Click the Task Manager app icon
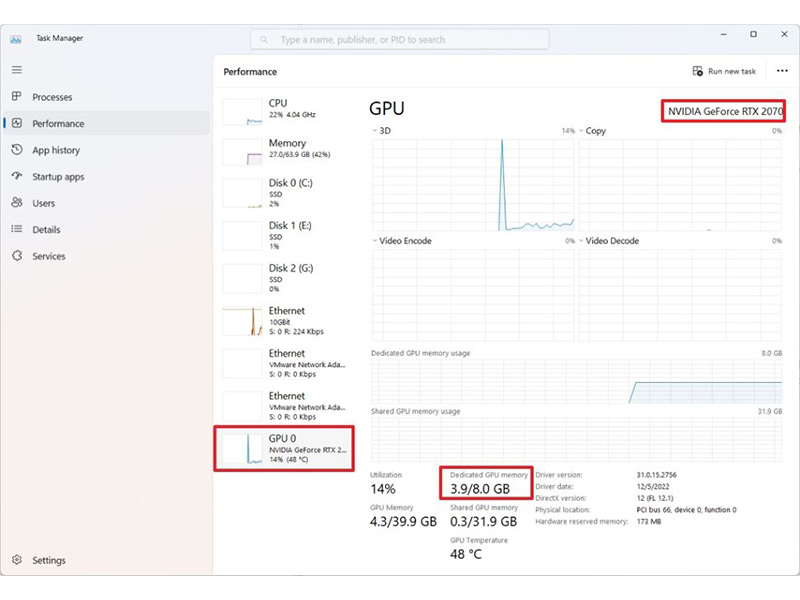Screen dimensions: 800x600 (16, 39)
